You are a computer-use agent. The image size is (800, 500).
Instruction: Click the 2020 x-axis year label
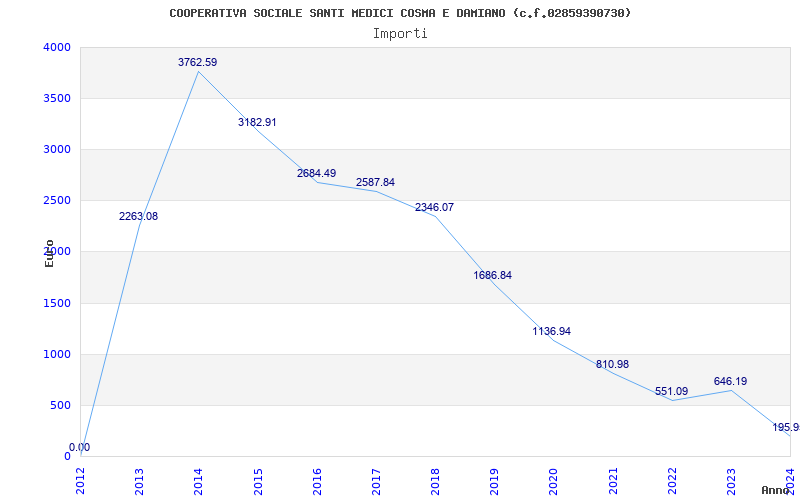click(554, 481)
